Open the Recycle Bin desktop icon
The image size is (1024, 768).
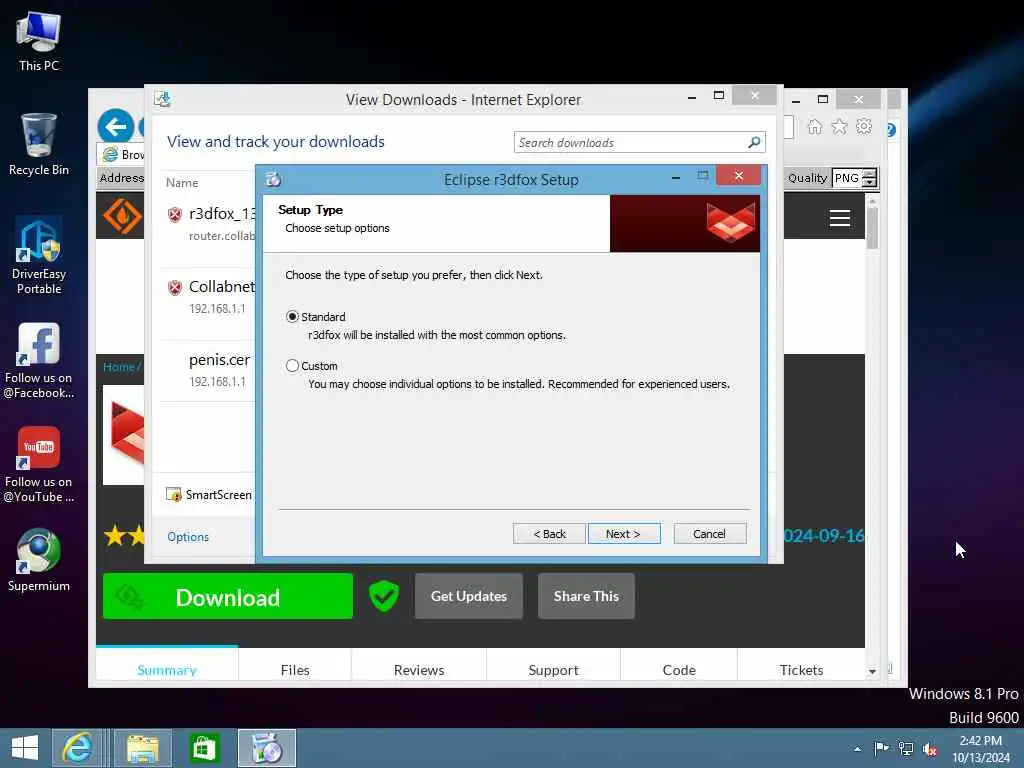(x=39, y=144)
